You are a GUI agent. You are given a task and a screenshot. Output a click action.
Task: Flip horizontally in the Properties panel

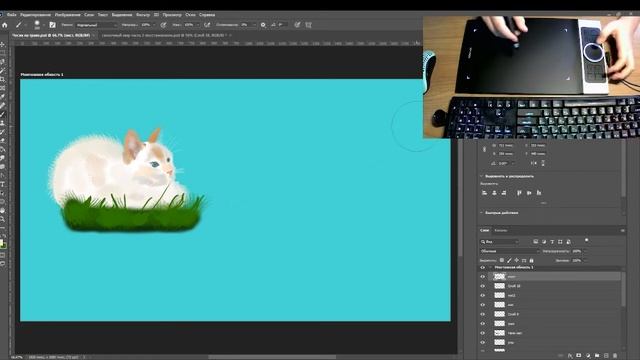tap(533, 163)
